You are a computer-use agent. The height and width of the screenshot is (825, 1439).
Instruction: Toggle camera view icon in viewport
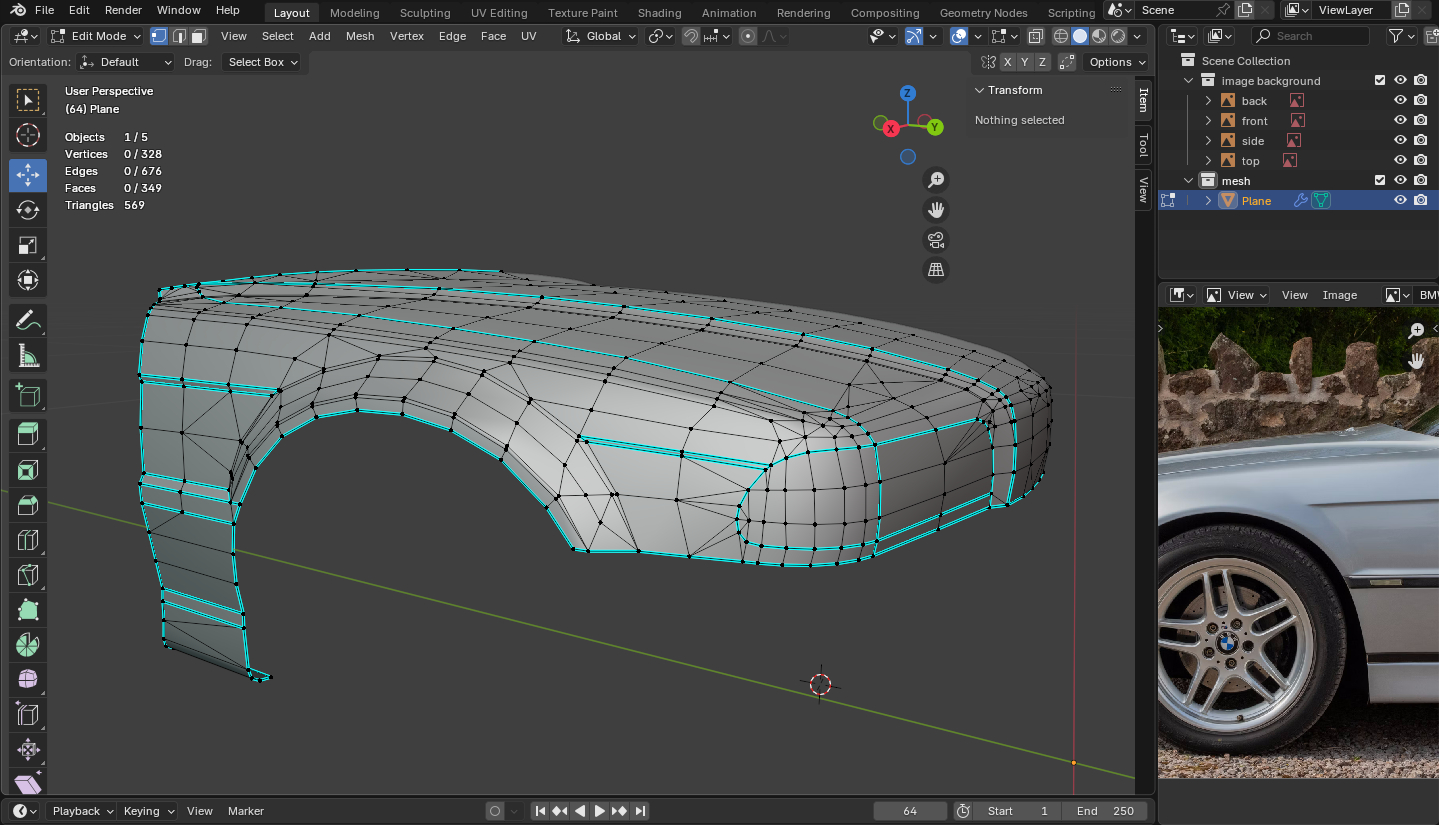click(x=936, y=240)
